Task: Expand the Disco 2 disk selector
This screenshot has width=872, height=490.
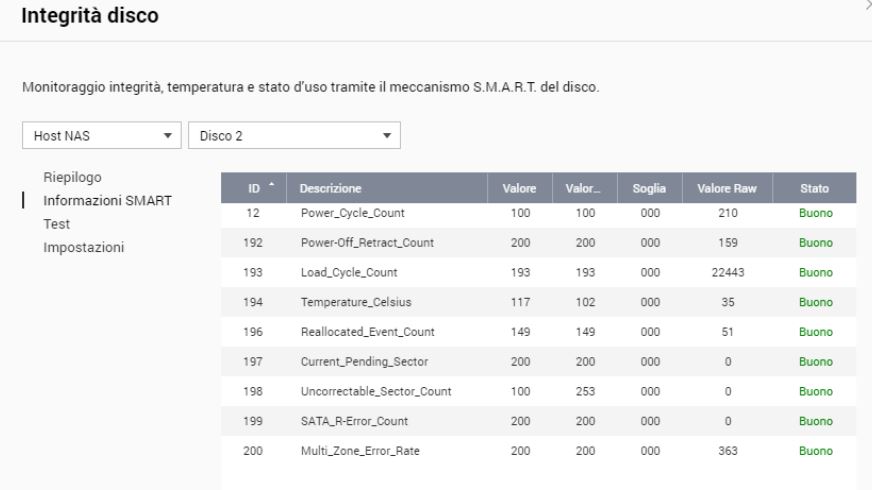Action: [x=294, y=136]
